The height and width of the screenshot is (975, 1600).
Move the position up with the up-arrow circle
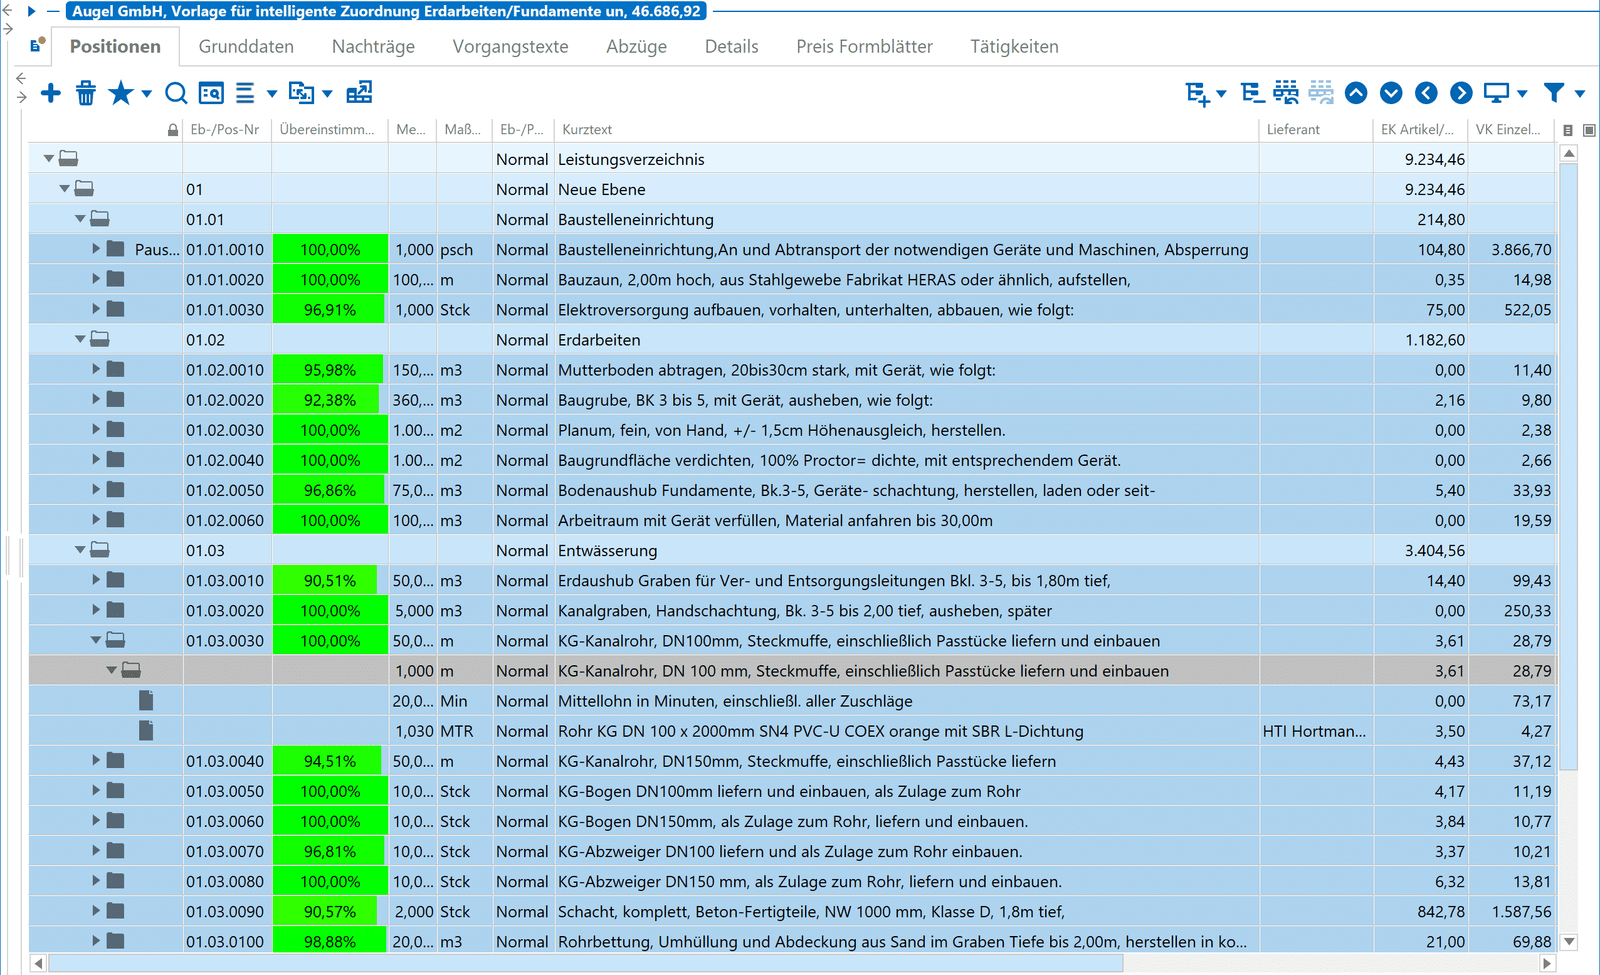pos(1356,93)
